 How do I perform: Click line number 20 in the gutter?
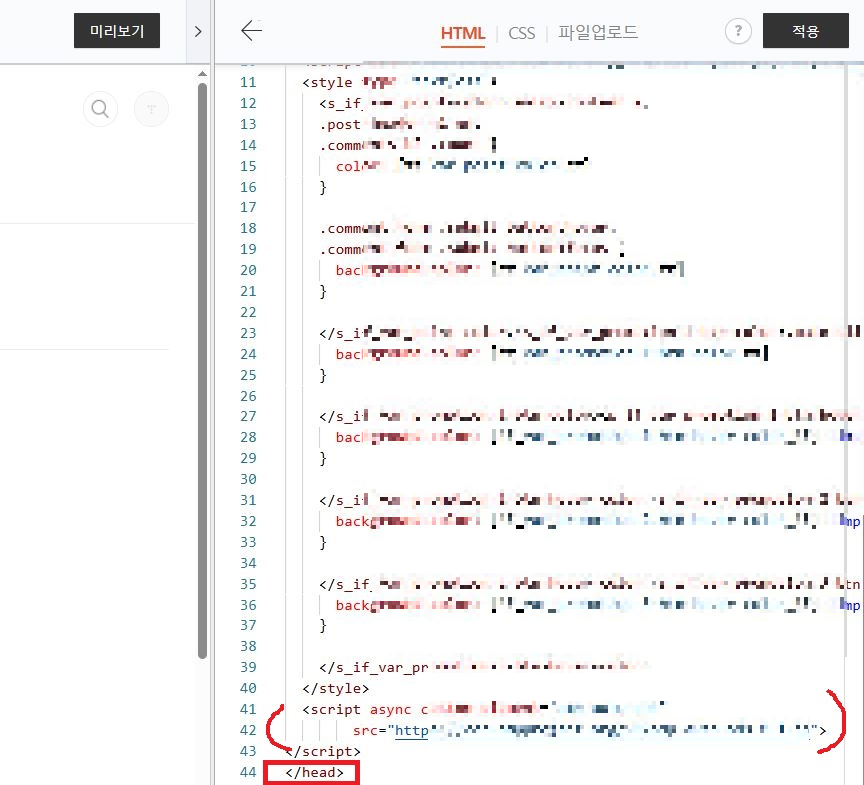click(248, 270)
